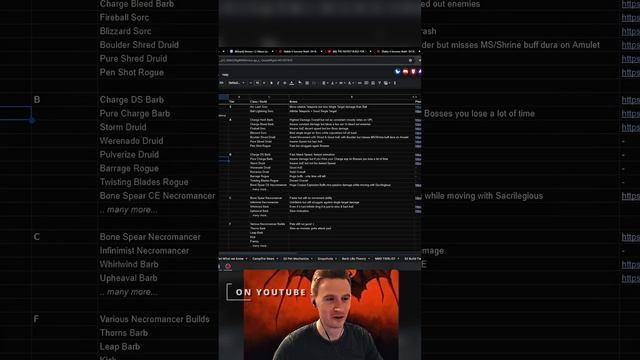Screen dimensions: 640x360
Task: Toggle italic formatting in the Sheets toolbar
Action: pyautogui.click(x=278, y=83)
